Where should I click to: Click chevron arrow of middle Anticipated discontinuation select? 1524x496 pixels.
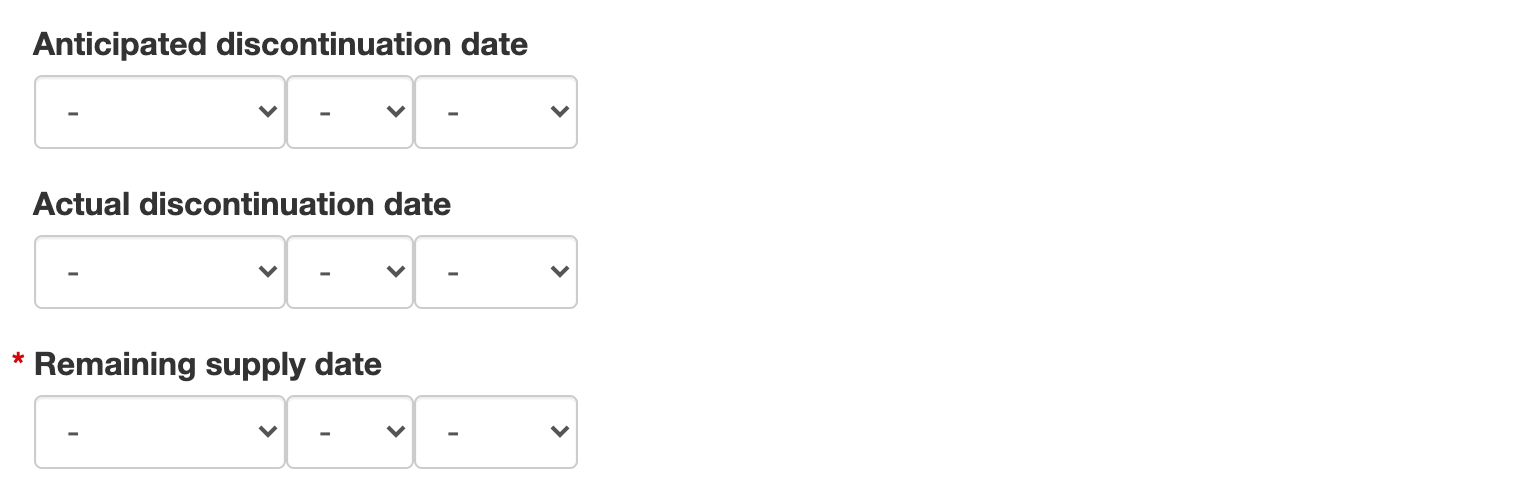pyautogui.click(x=396, y=112)
